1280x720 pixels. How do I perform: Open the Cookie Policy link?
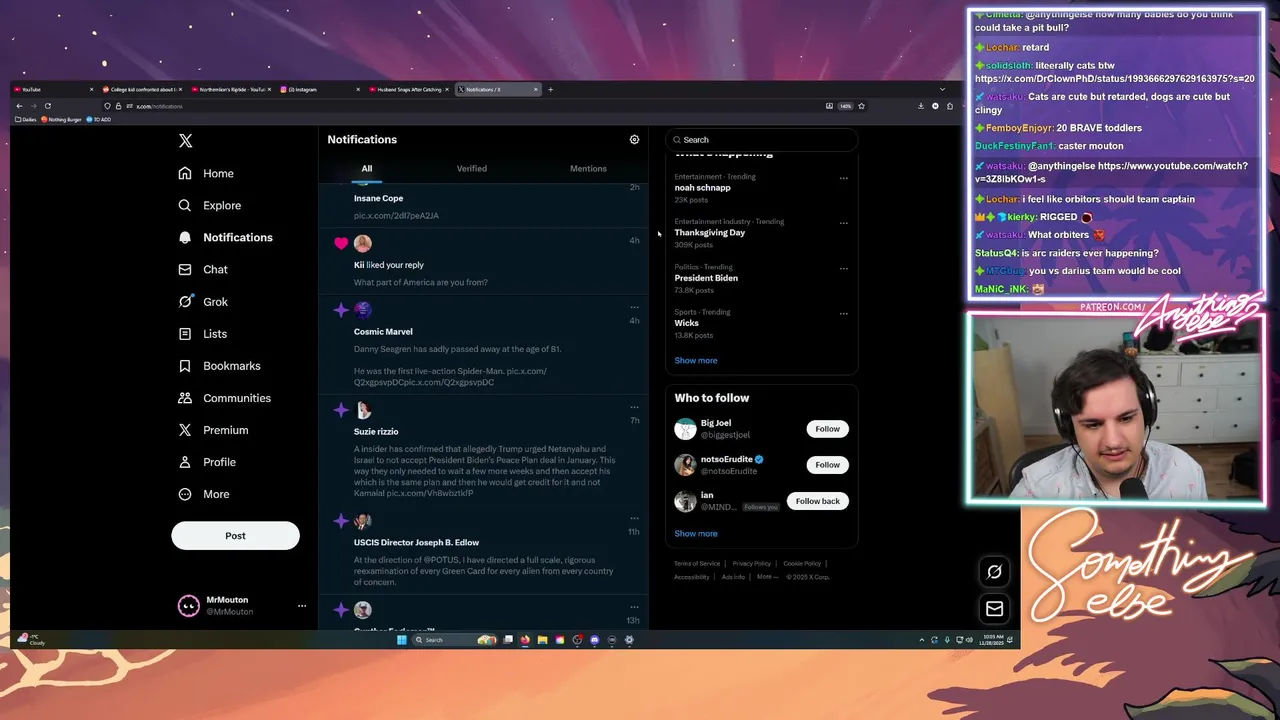click(x=802, y=564)
